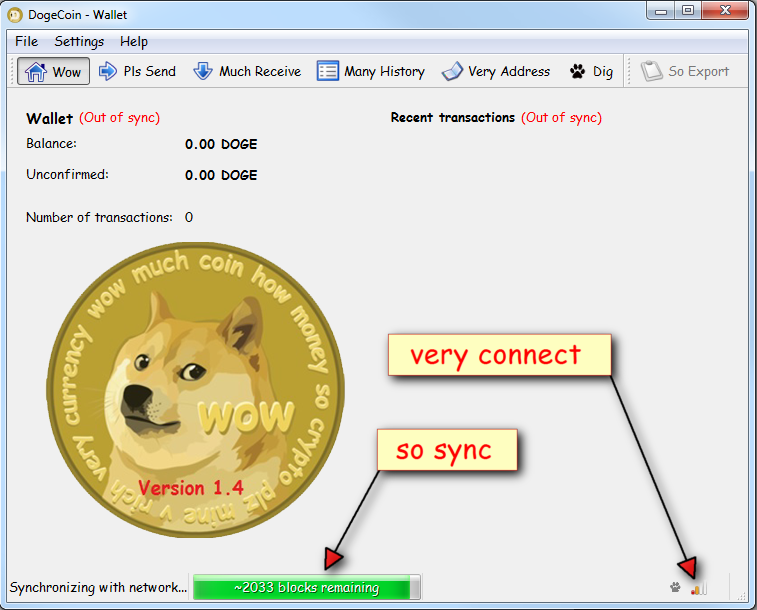The width and height of the screenshot is (757, 610).
Task: Click the Unconfirmed 0.00 DOGE value
Action: (221, 175)
